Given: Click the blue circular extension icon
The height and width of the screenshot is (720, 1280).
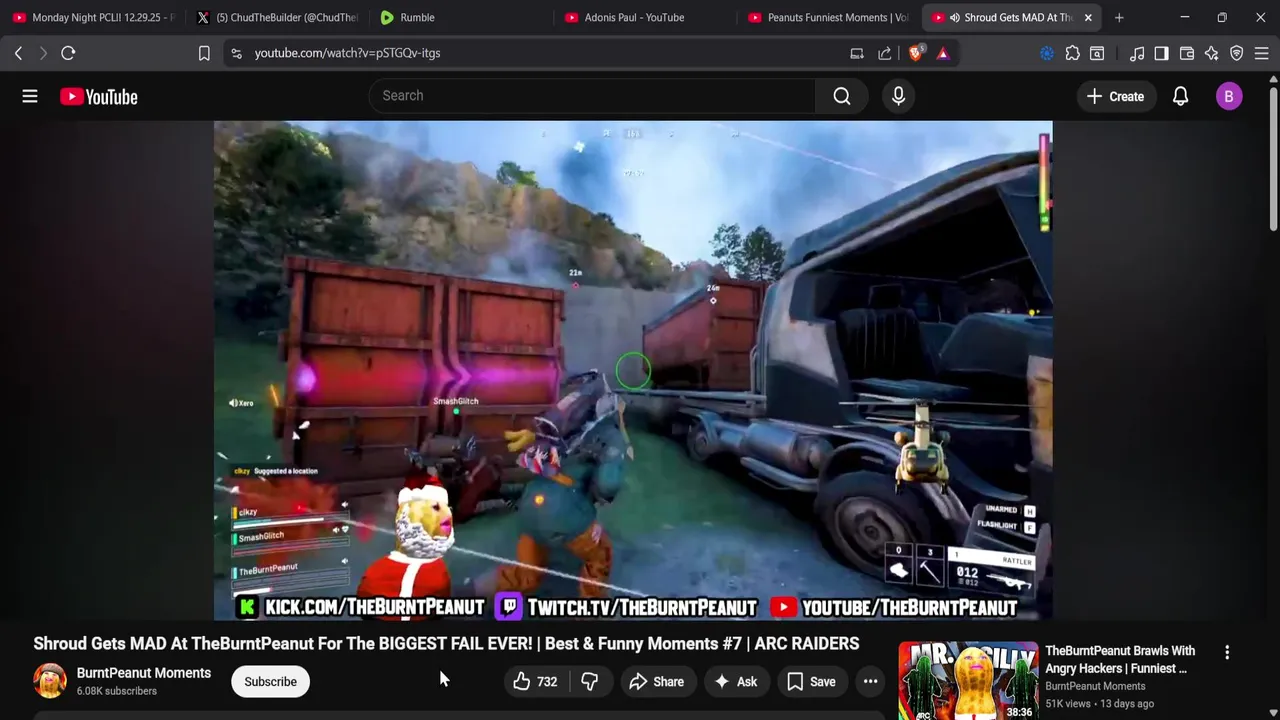Looking at the screenshot, I should pos(1047,53).
